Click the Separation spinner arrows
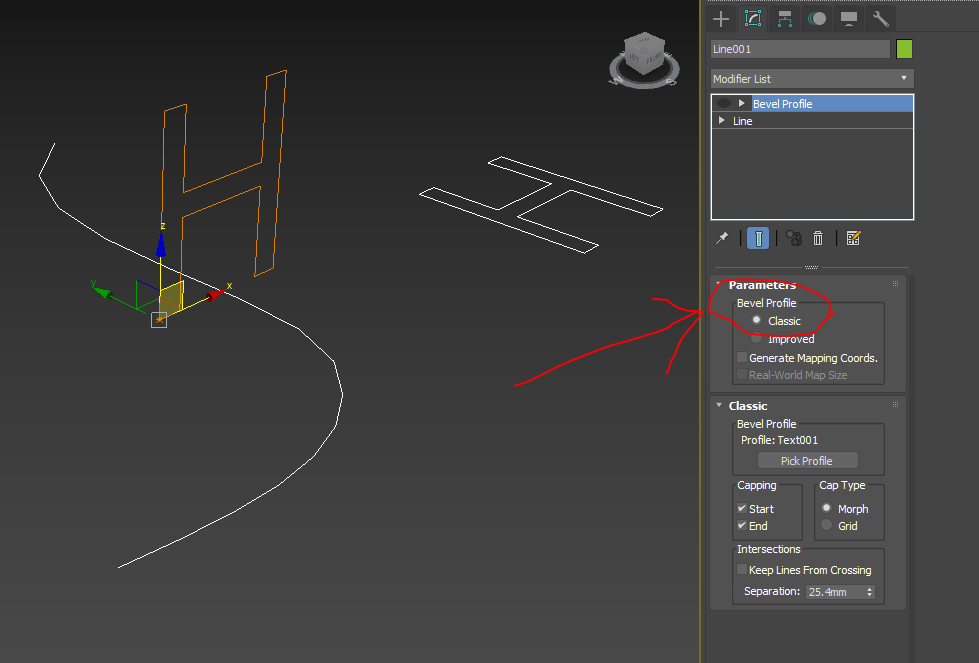The width and height of the screenshot is (979, 663). pos(870,592)
